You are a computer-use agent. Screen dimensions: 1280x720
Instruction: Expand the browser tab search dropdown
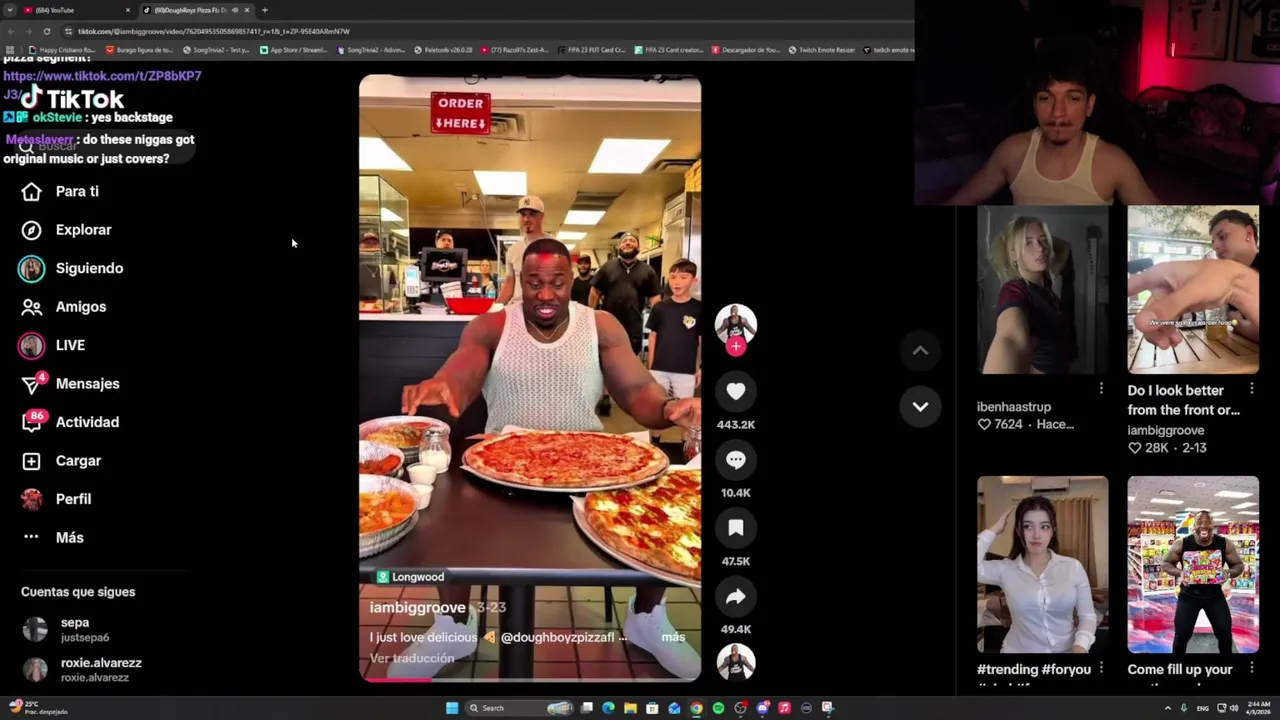9,10
